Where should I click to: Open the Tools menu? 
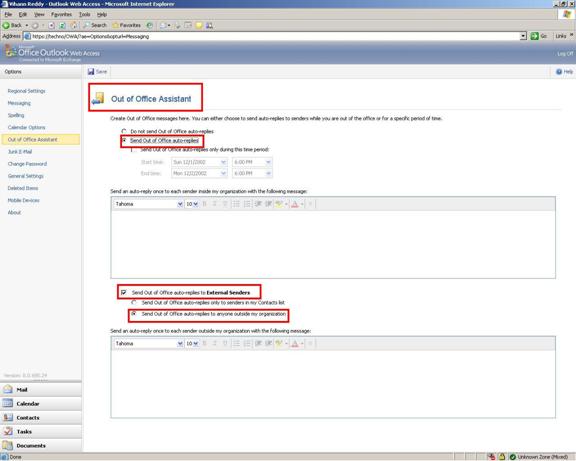(x=84, y=14)
